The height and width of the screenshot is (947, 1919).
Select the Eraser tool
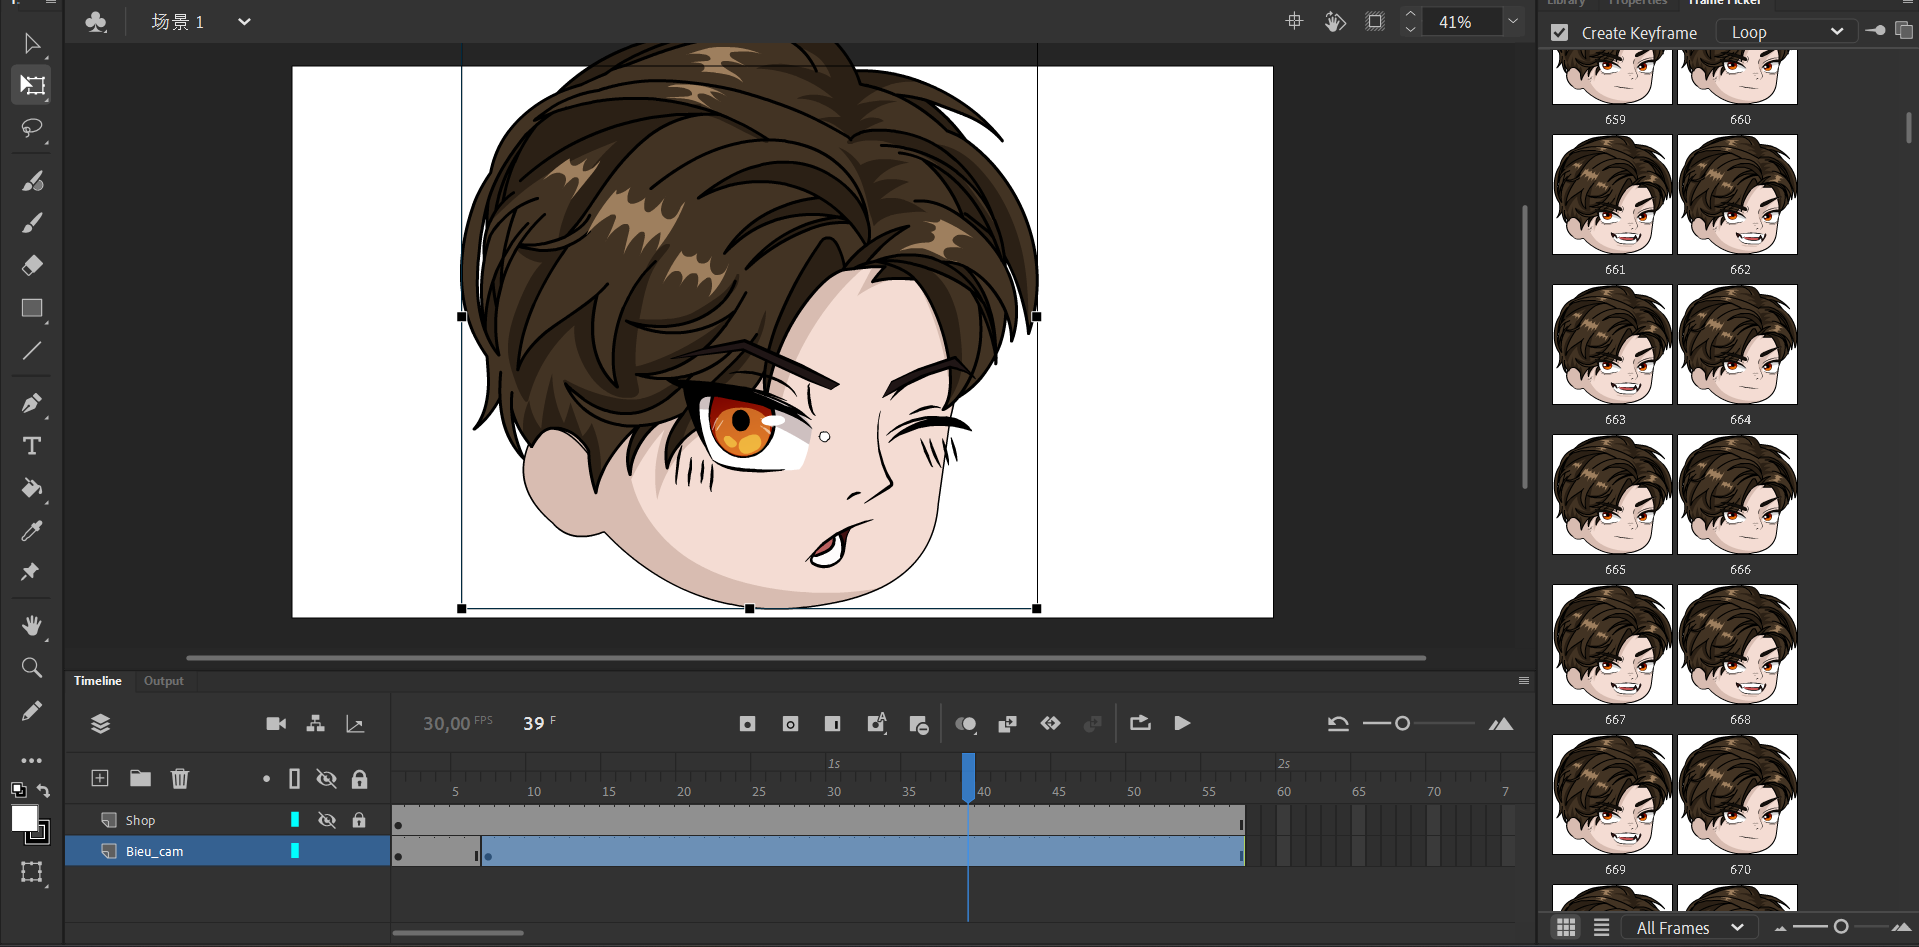point(32,265)
